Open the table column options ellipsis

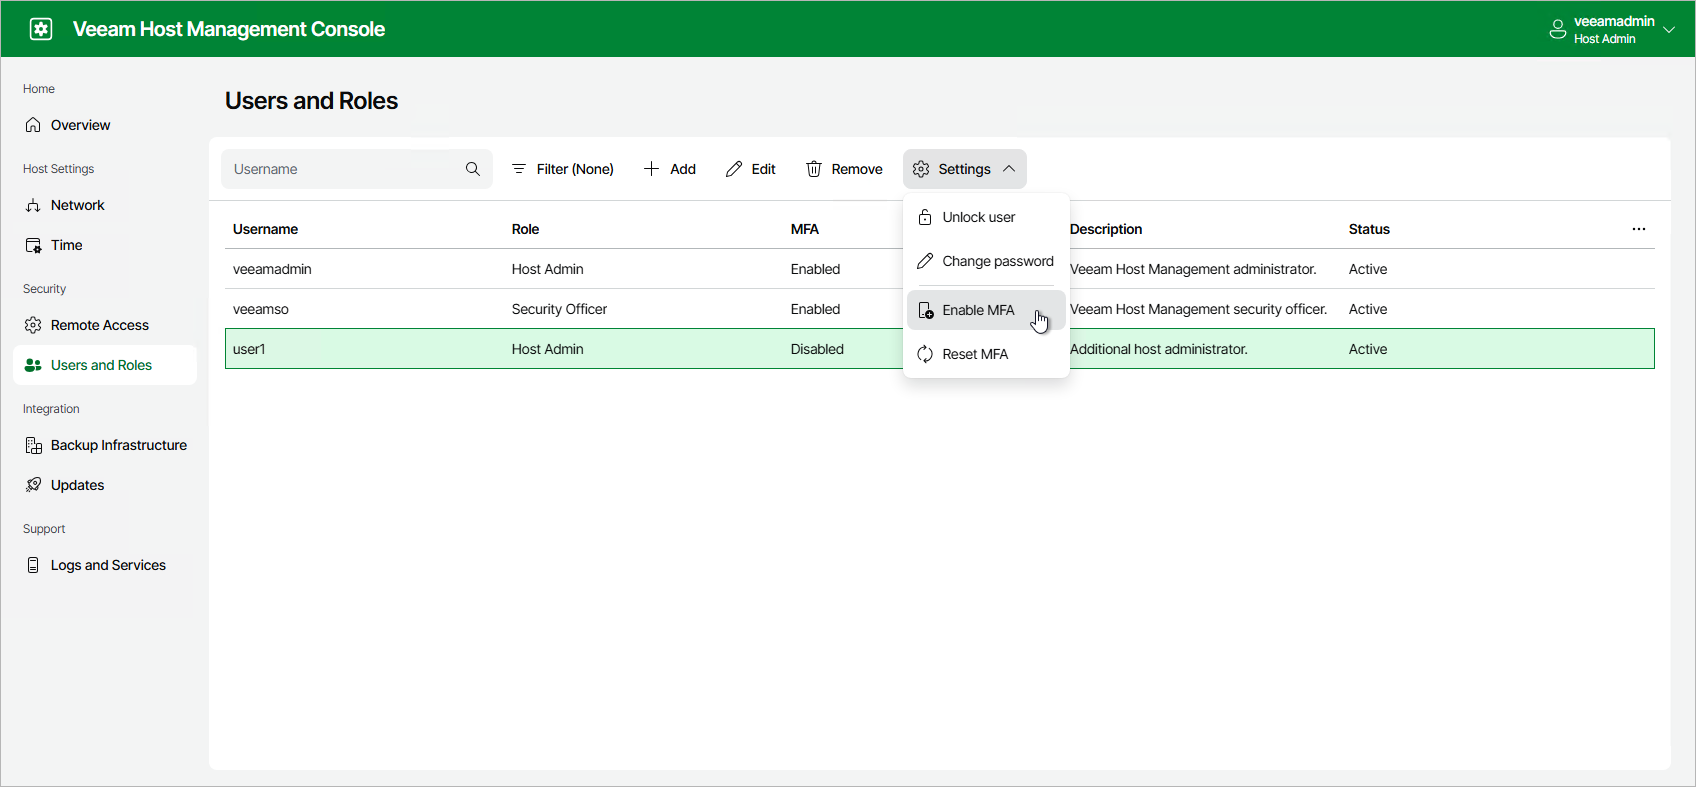pyautogui.click(x=1639, y=229)
